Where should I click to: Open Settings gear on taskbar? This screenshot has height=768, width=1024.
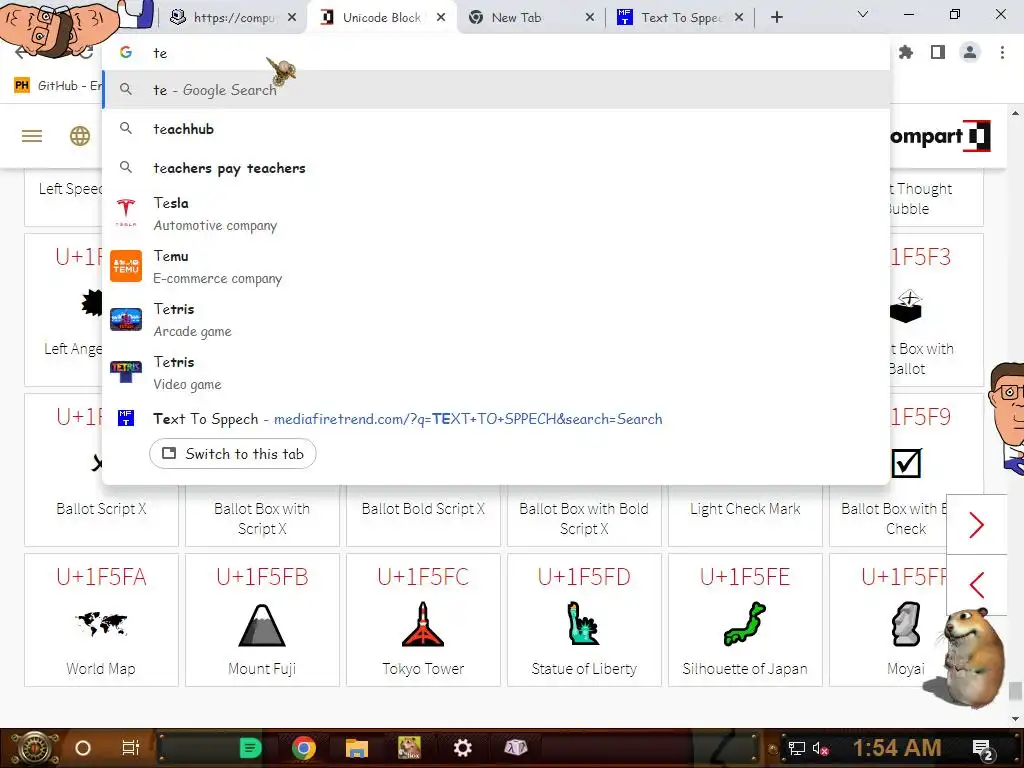click(462, 748)
